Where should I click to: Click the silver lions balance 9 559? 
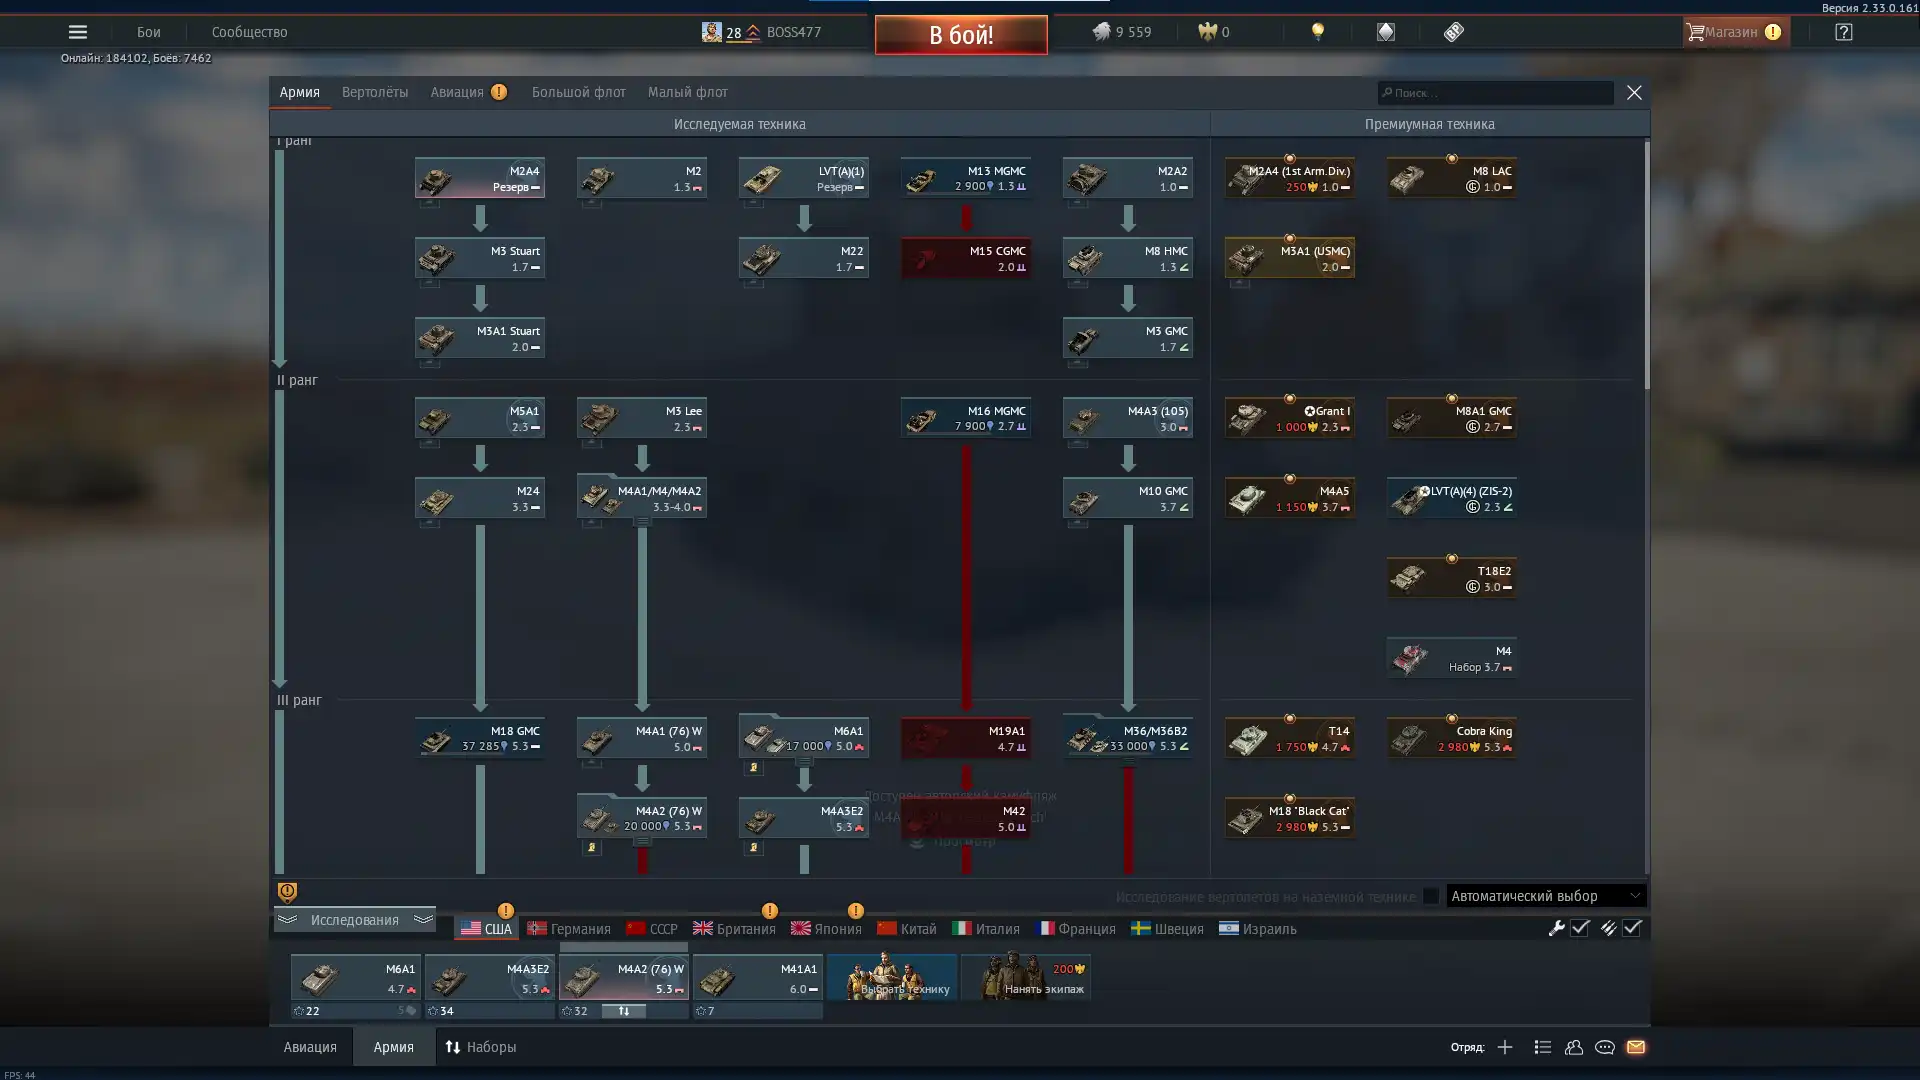[1121, 32]
